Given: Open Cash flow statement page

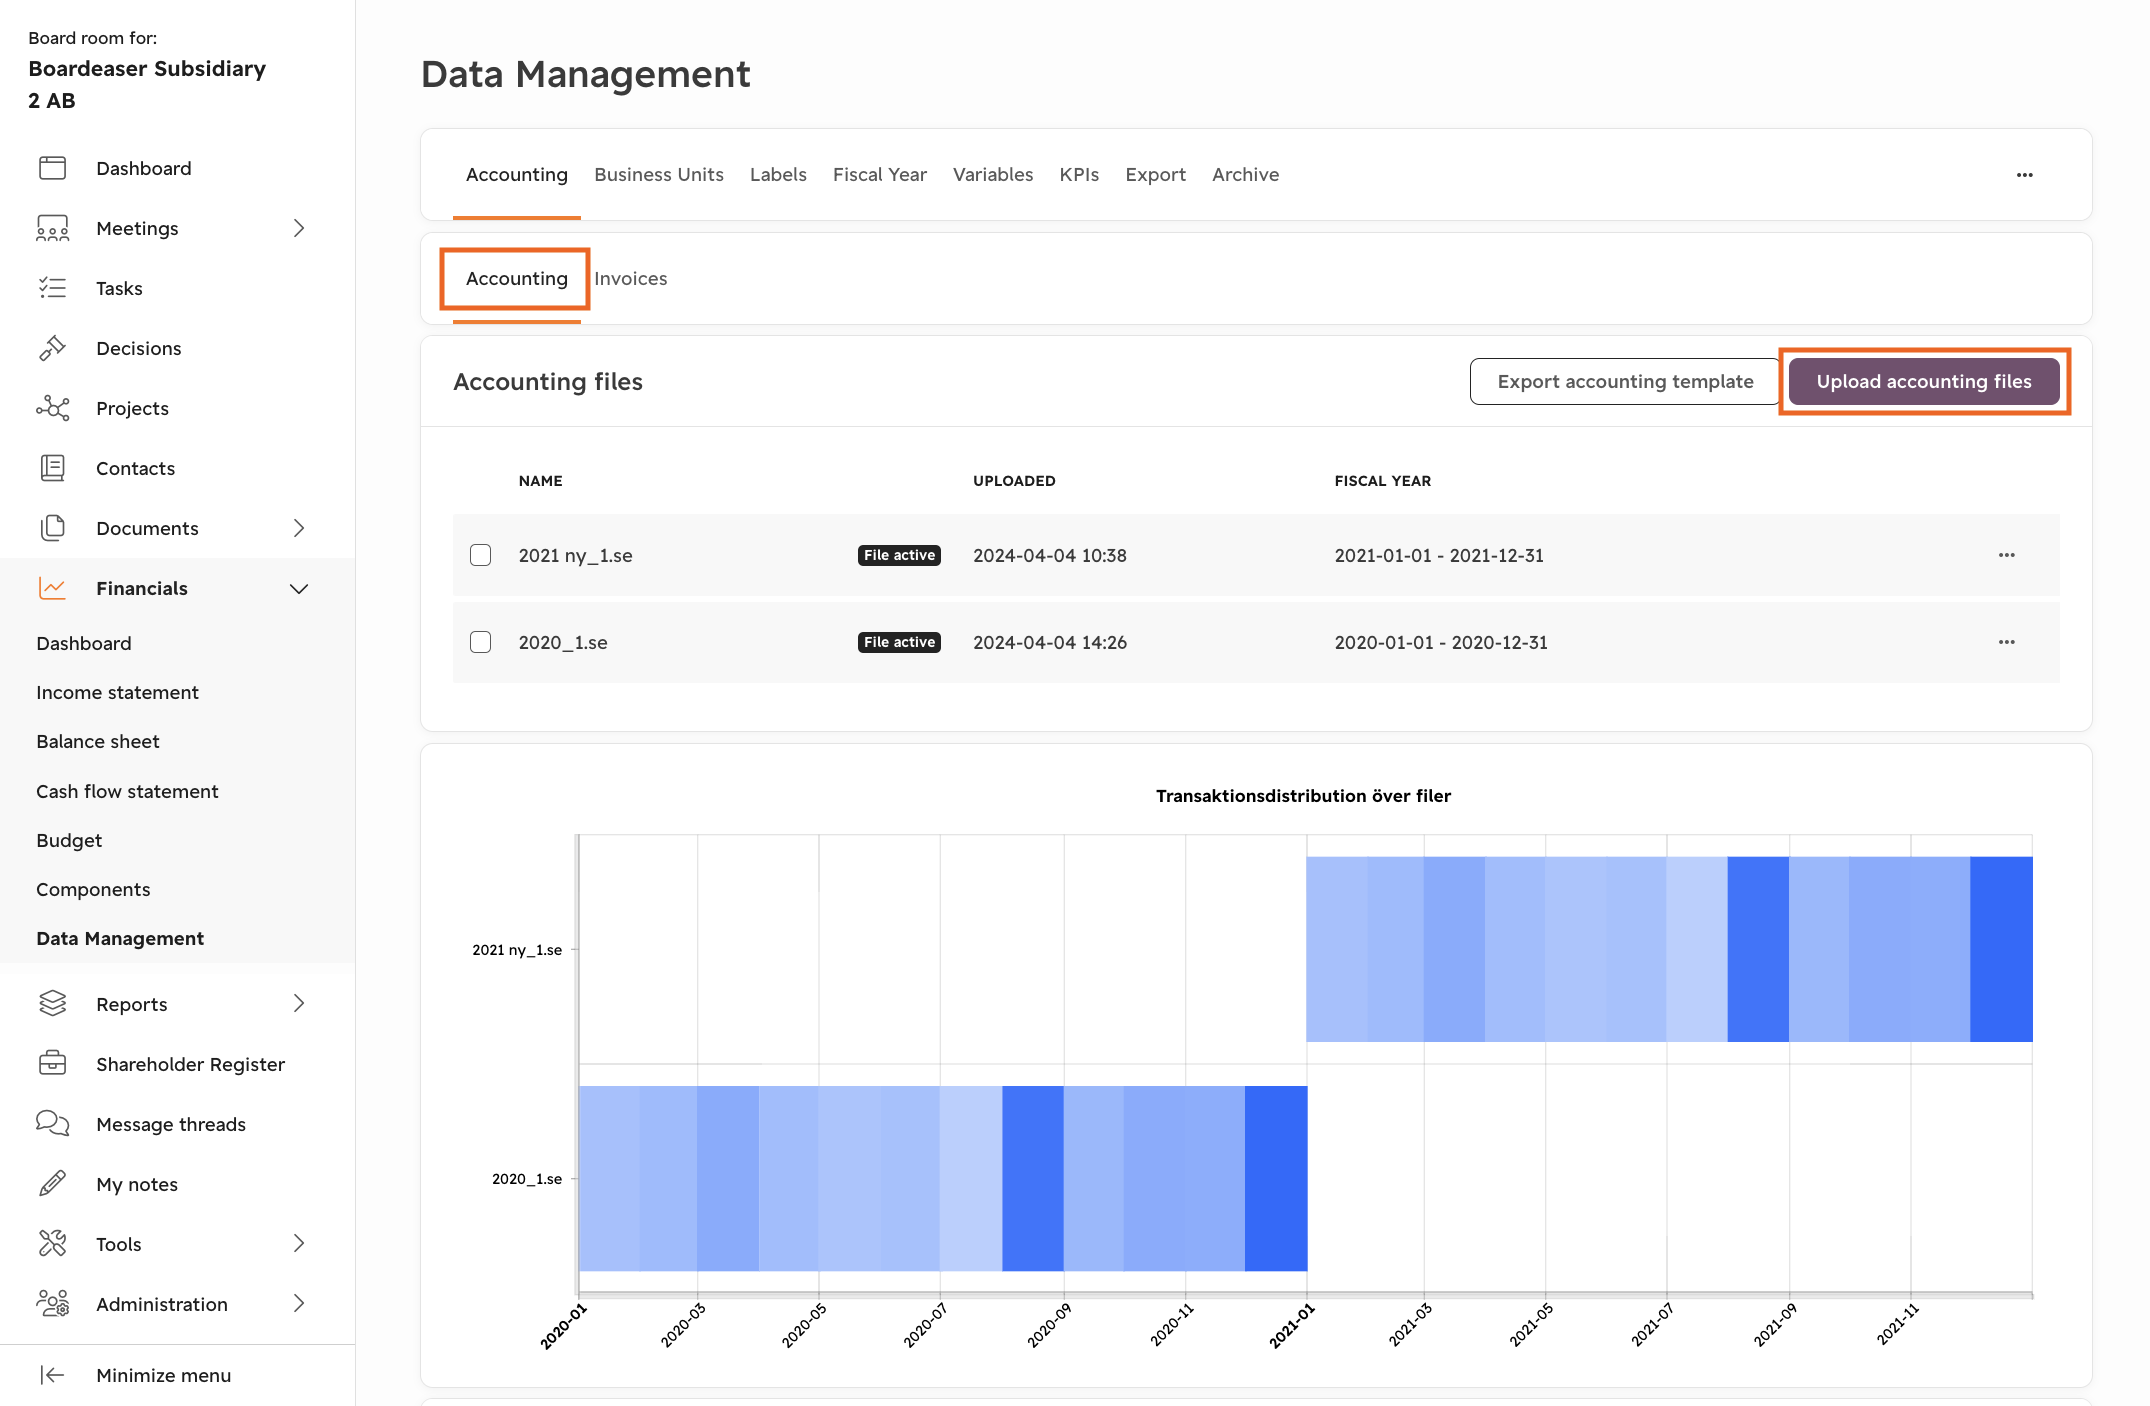Looking at the screenshot, I should pyautogui.click(x=127, y=791).
